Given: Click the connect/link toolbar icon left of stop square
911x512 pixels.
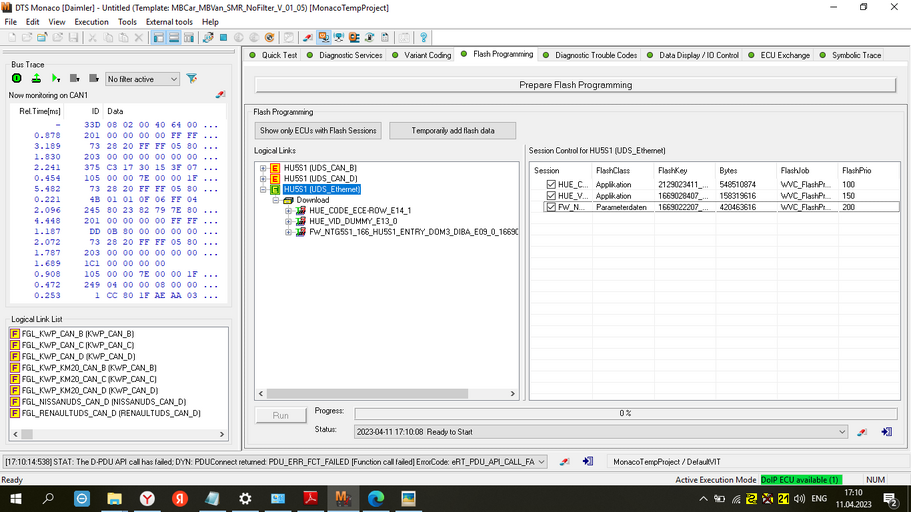Looking at the screenshot, I should (207, 38).
